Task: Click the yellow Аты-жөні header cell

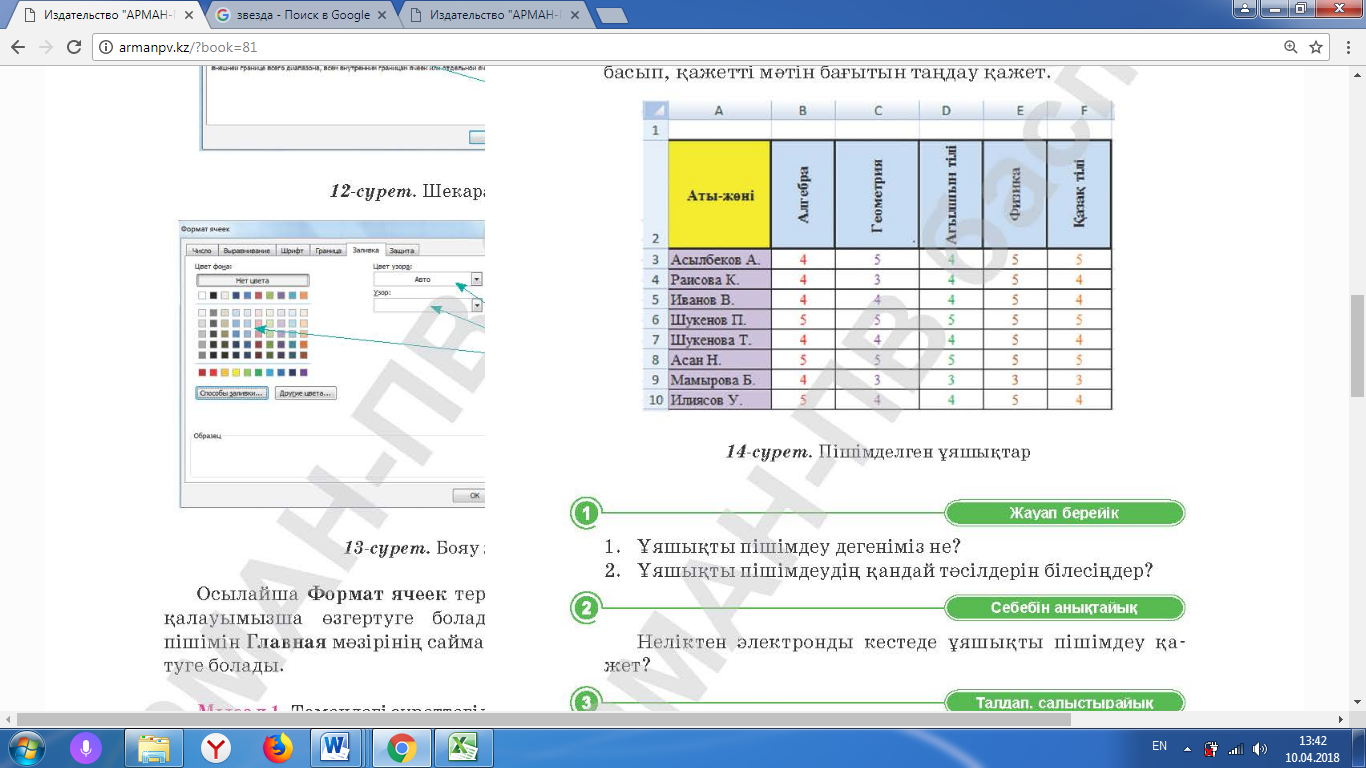Action: pos(720,194)
